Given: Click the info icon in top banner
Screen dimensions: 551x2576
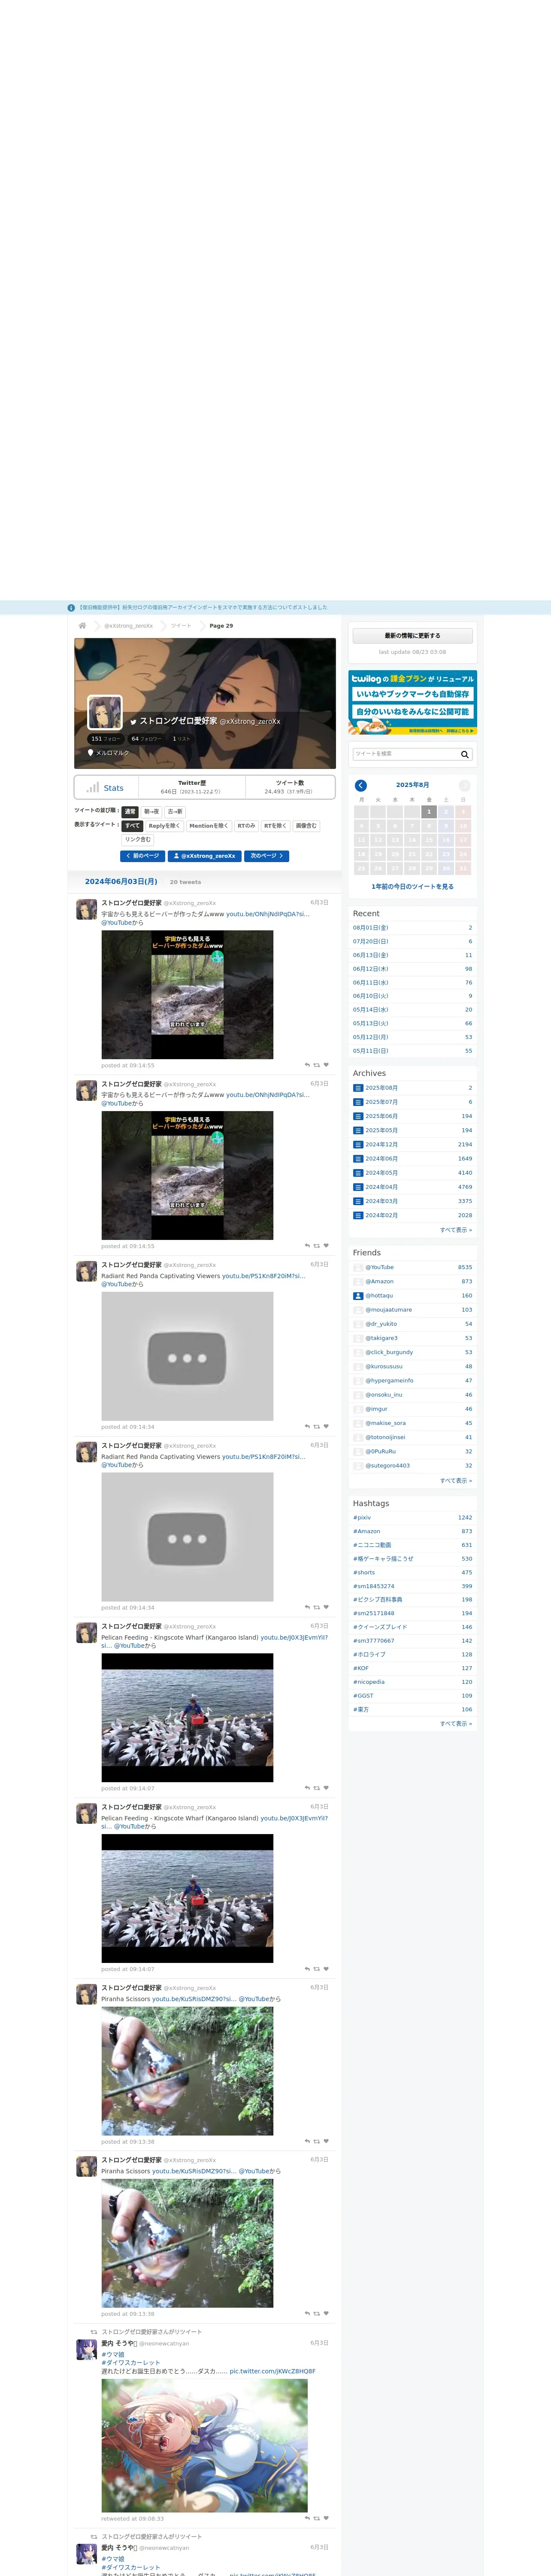Looking at the screenshot, I should (x=71, y=608).
